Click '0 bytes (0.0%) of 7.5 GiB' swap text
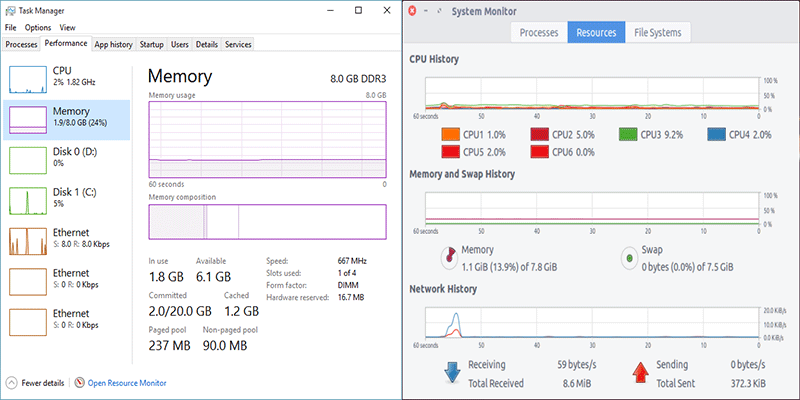Screen dimensions: 800x400 [x=687, y=267]
